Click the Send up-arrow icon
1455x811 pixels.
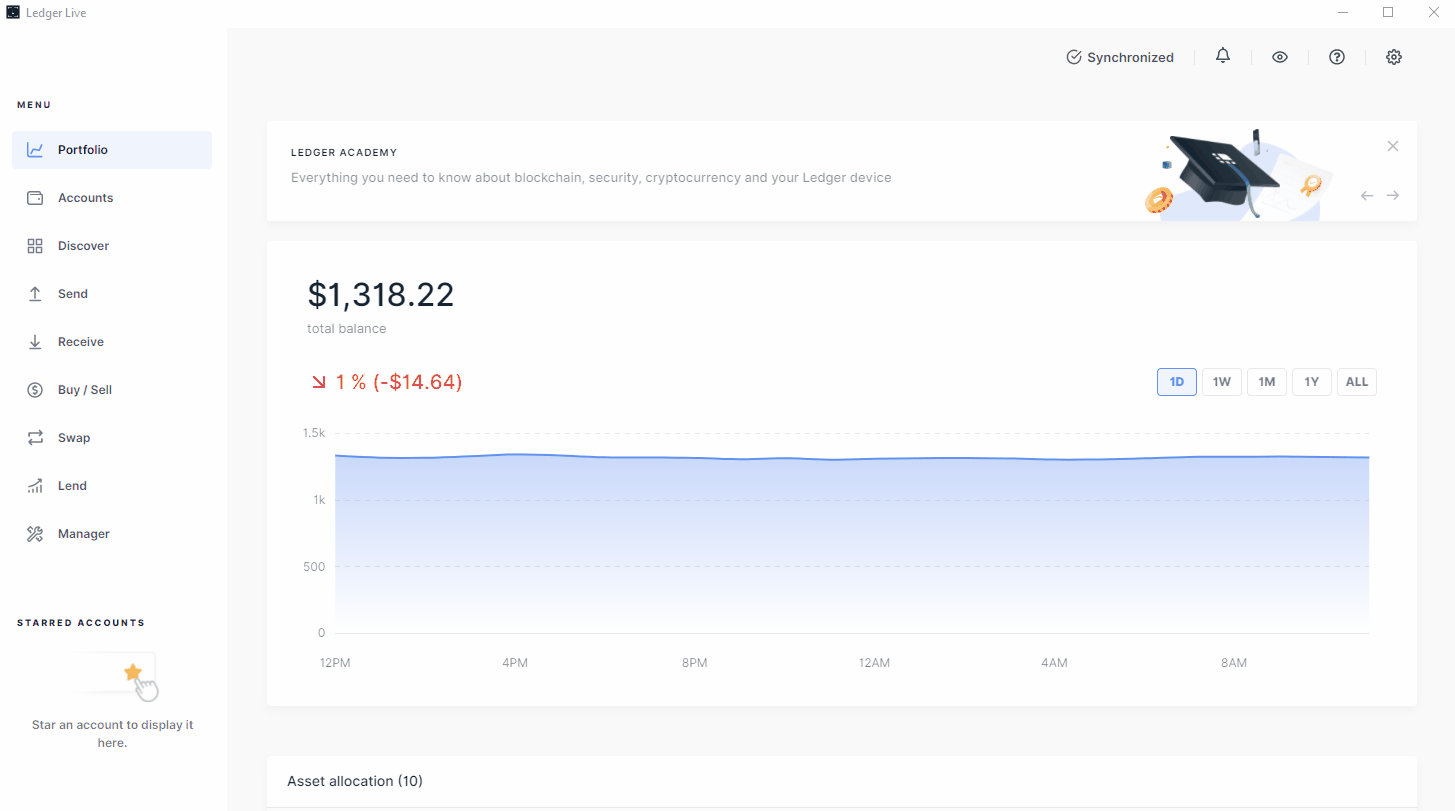click(35, 294)
